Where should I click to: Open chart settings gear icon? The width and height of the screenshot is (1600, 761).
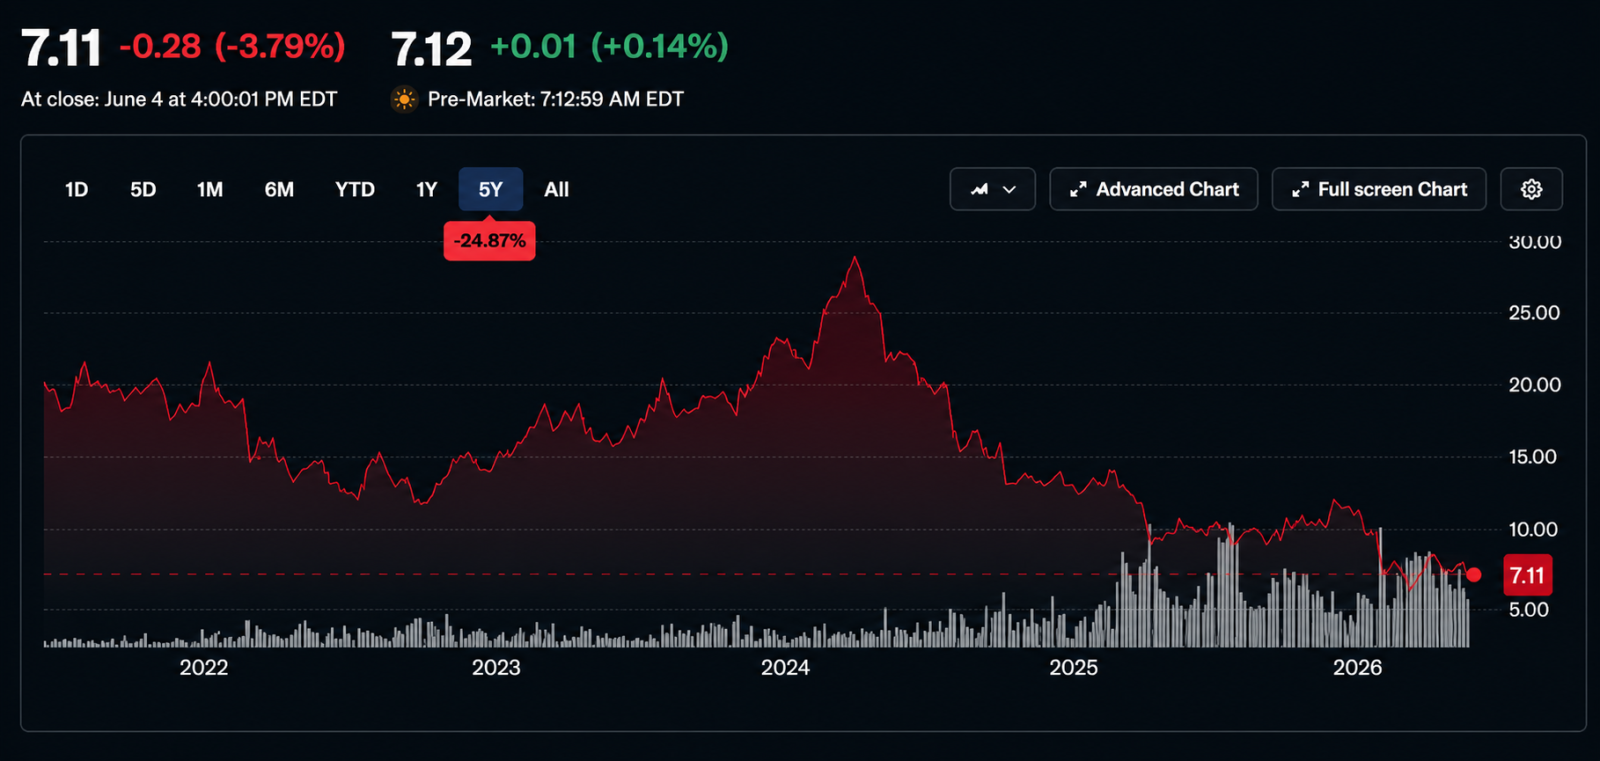point(1531,189)
